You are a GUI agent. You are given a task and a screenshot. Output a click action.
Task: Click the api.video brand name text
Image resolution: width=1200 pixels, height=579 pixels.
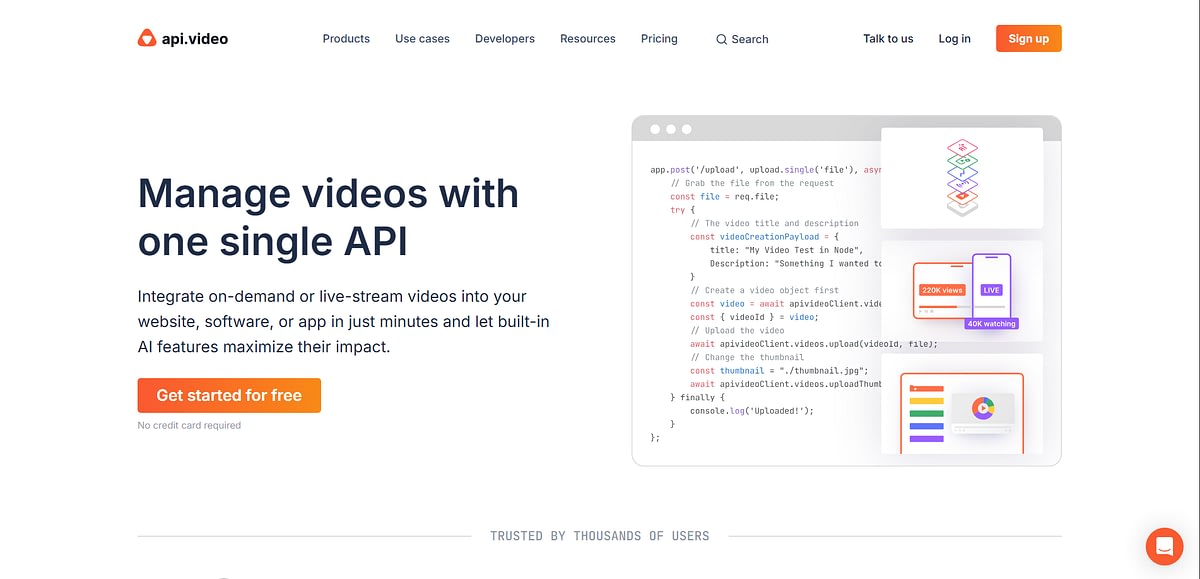pyautogui.click(x=195, y=38)
